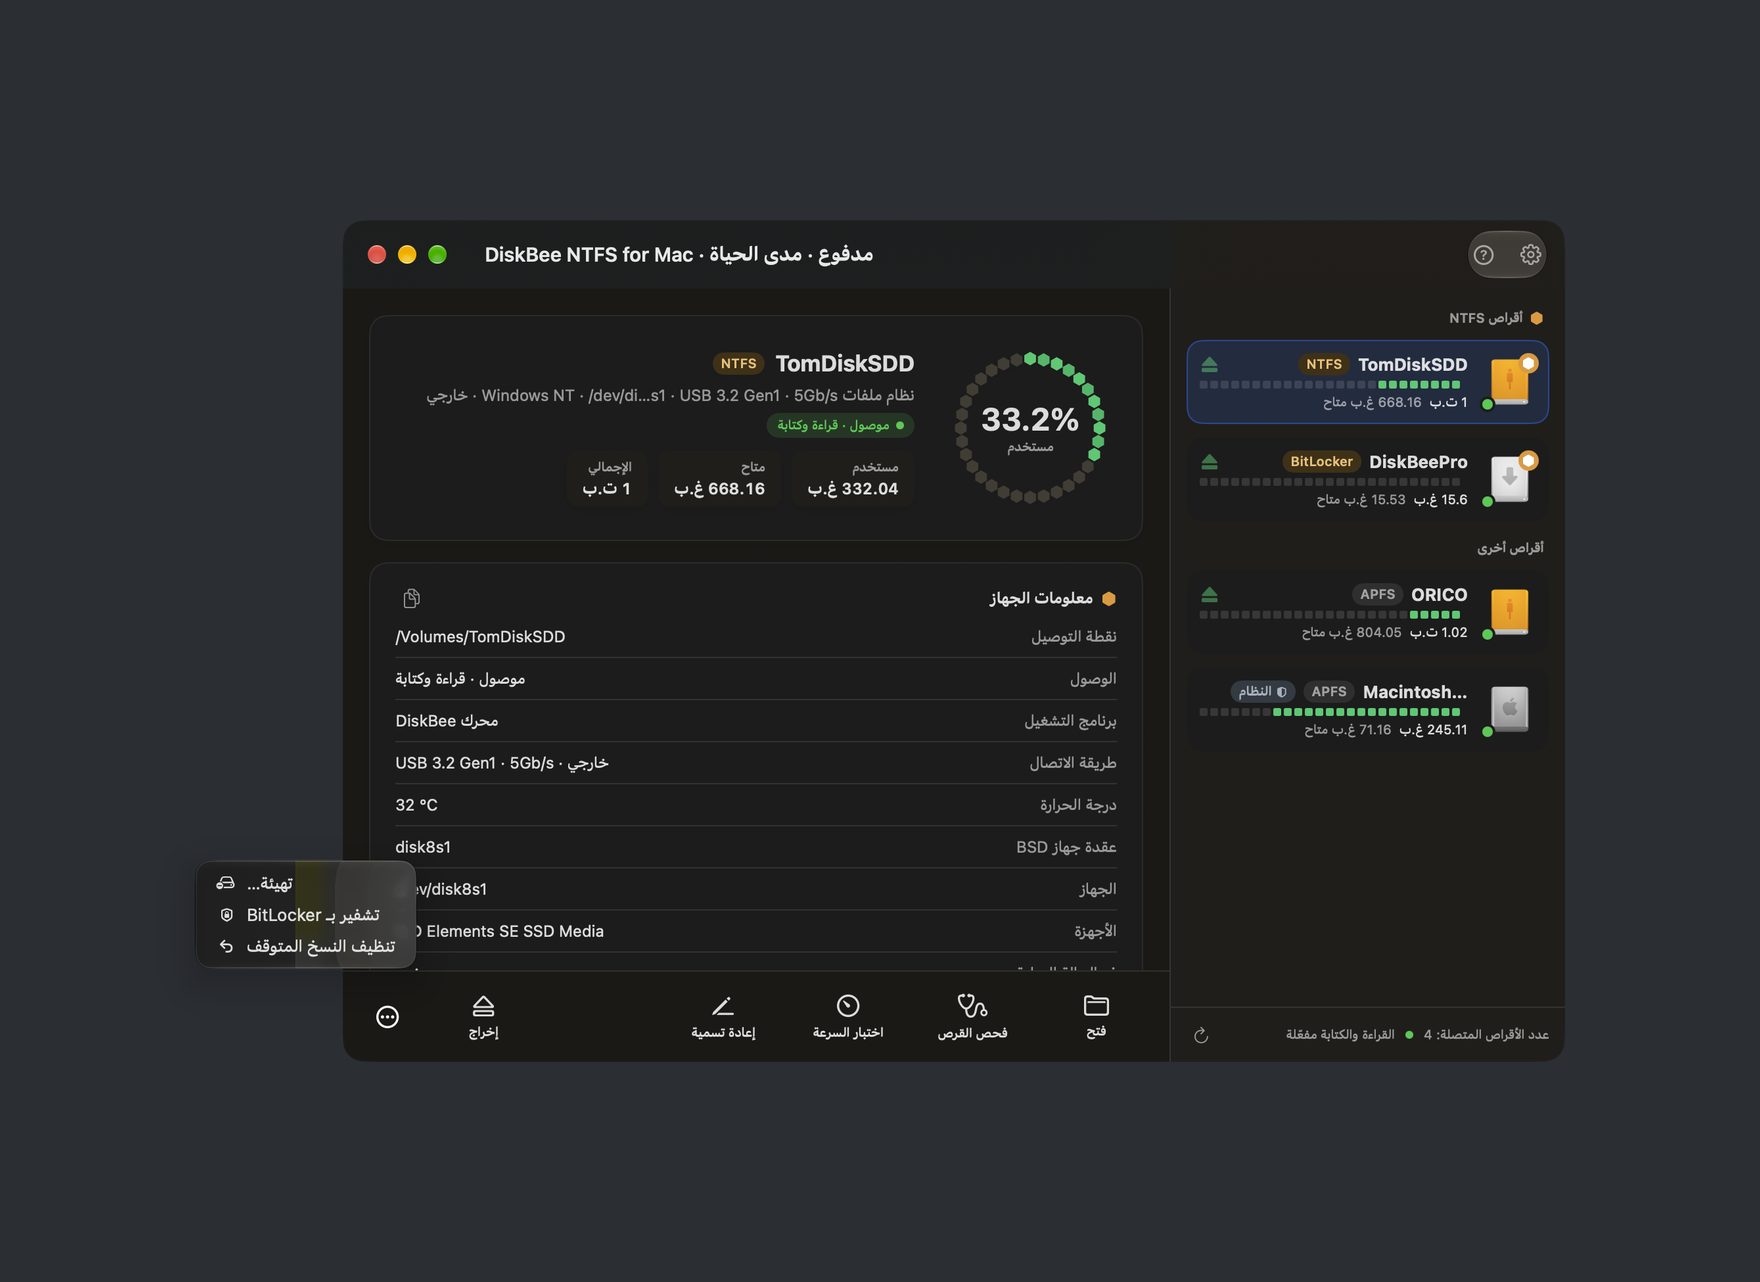
Task: Select DiskBeePro in the sidebar list
Action: click(x=1367, y=479)
